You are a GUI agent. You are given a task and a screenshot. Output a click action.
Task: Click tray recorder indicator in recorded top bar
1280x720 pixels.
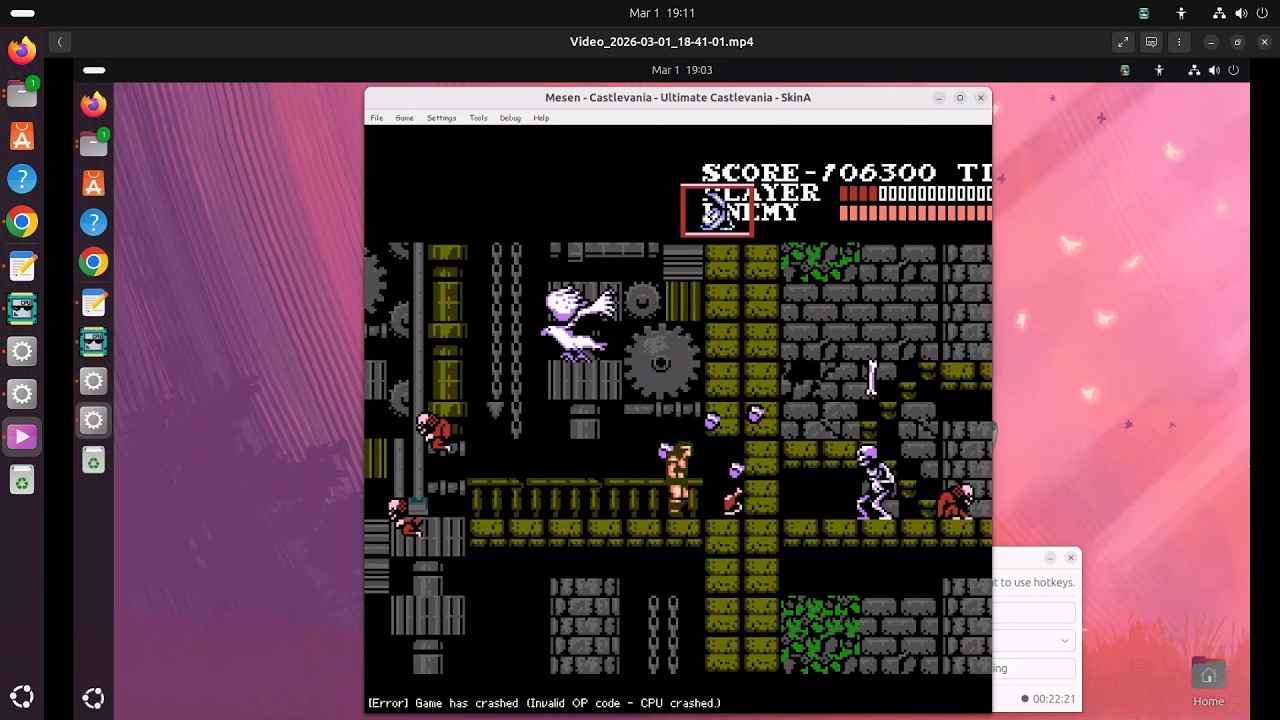pos(1125,70)
